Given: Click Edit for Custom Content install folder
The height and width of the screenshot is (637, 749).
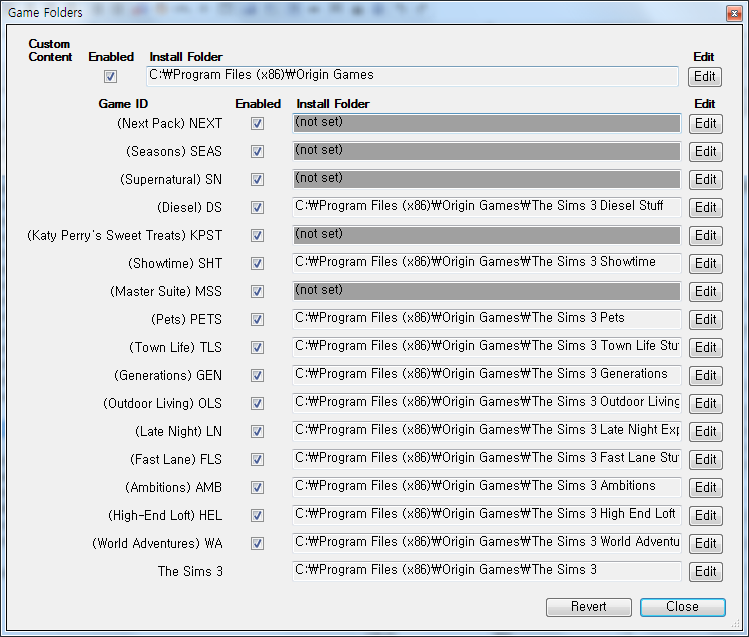Looking at the screenshot, I should [705, 77].
